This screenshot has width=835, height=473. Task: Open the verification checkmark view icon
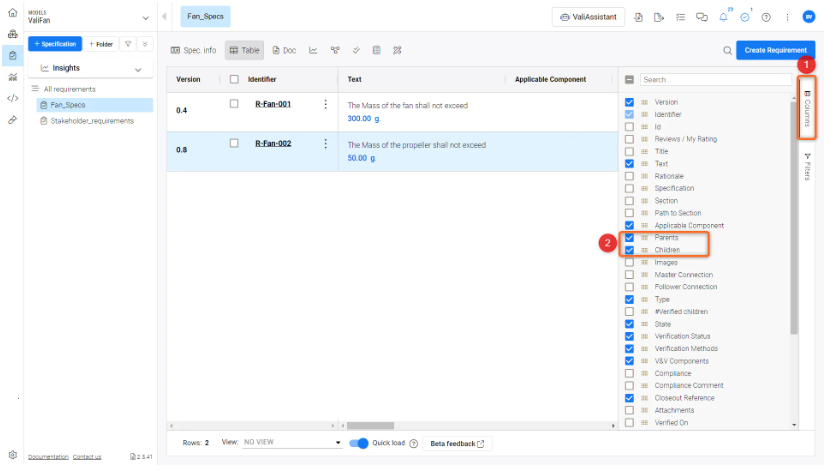[356, 50]
